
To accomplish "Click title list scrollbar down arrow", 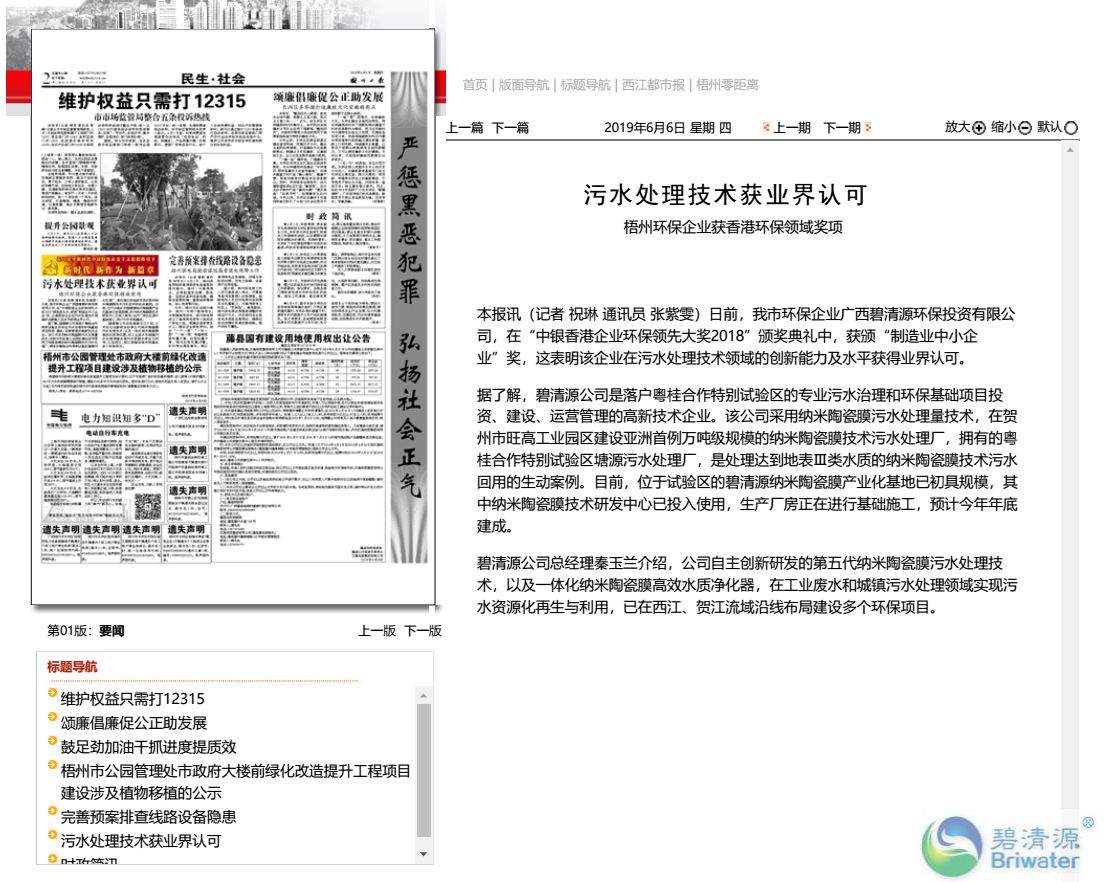I will (x=424, y=854).
